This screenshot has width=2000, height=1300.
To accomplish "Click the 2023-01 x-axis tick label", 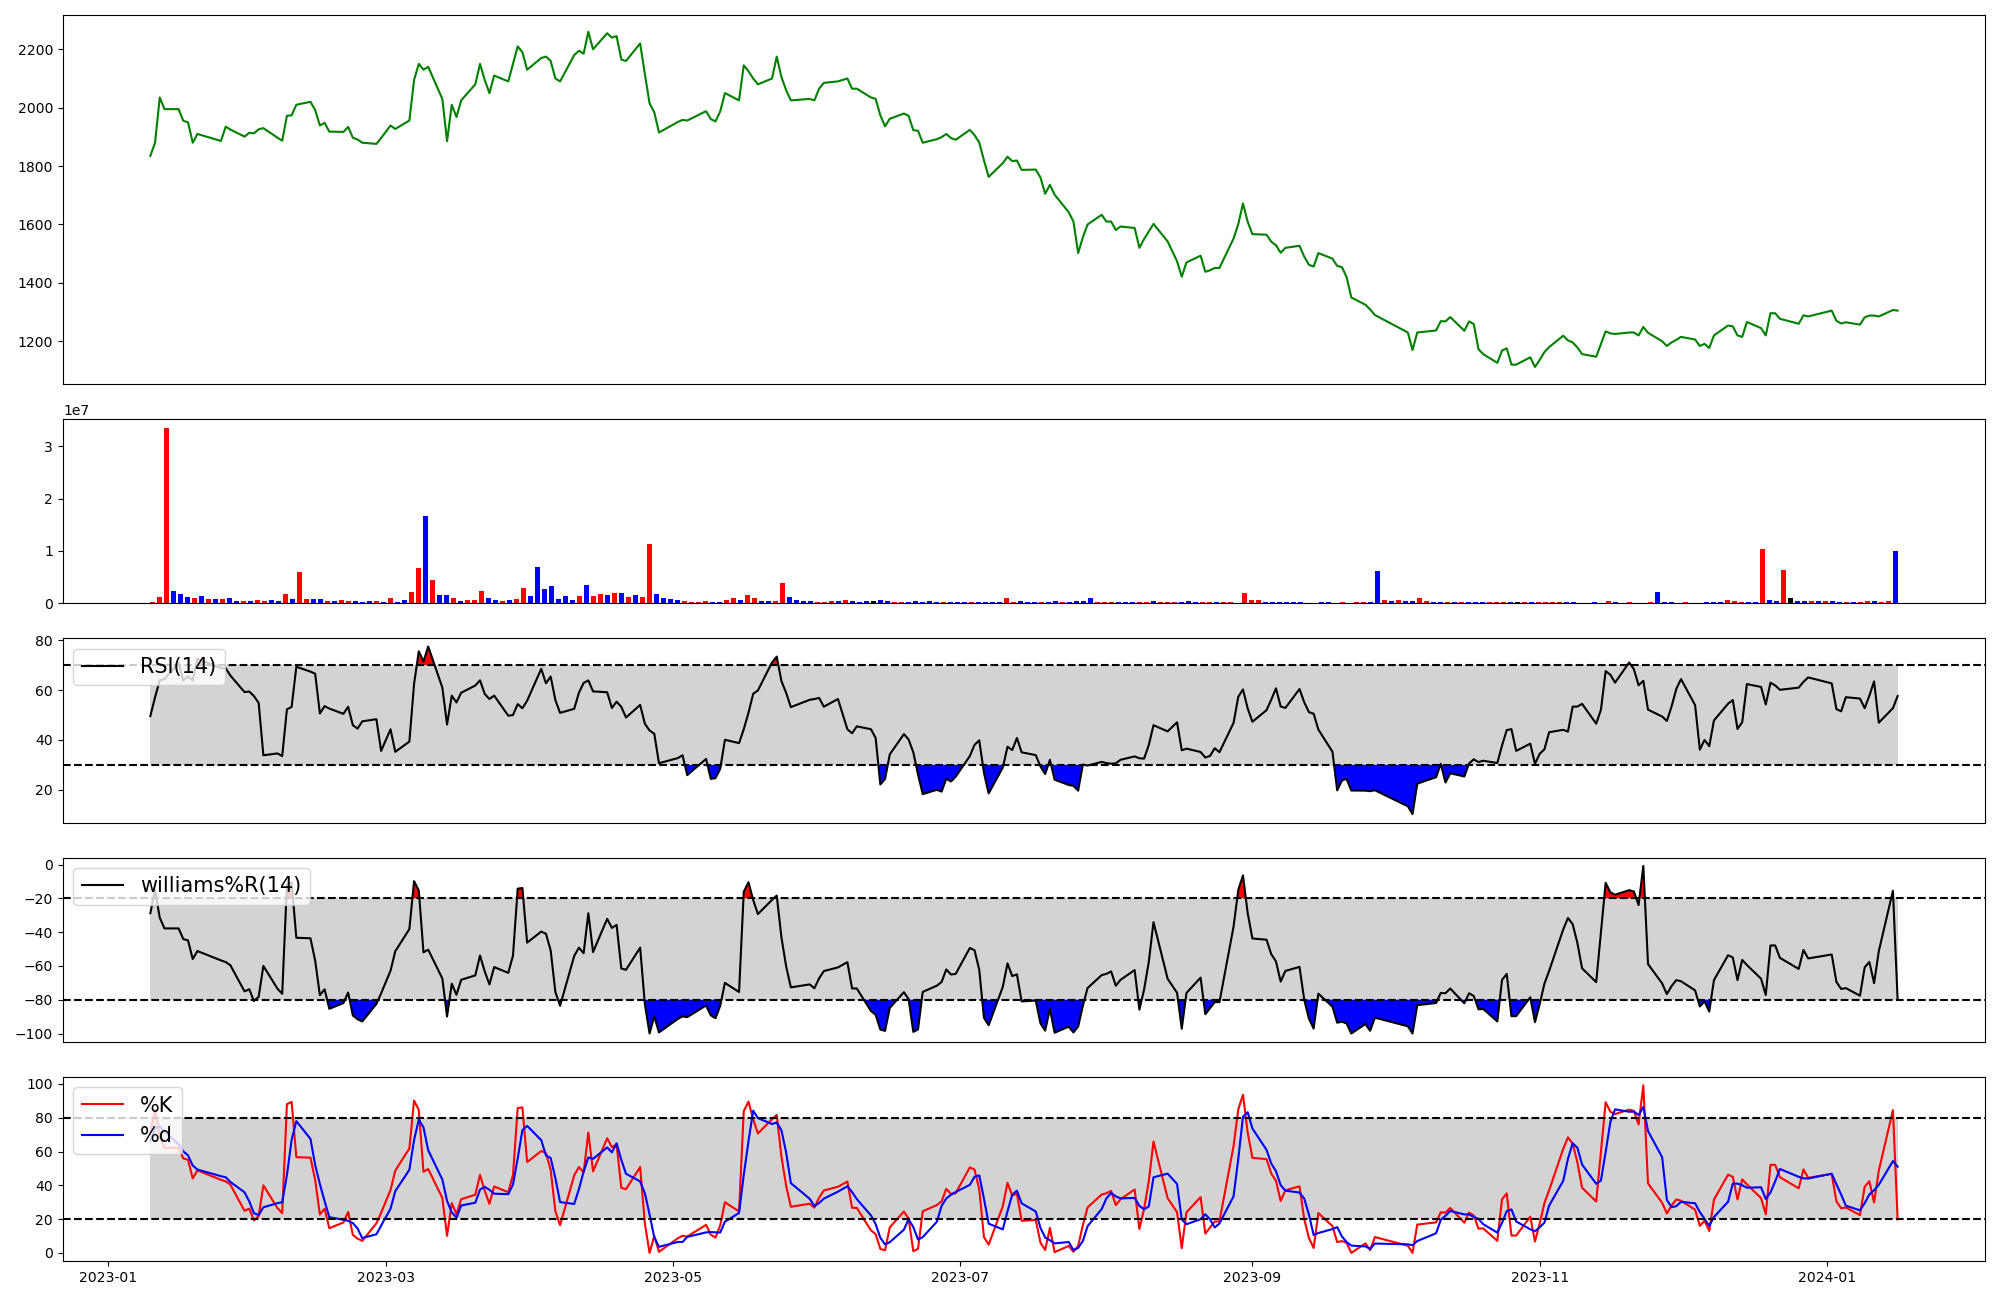I will (x=107, y=1277).
